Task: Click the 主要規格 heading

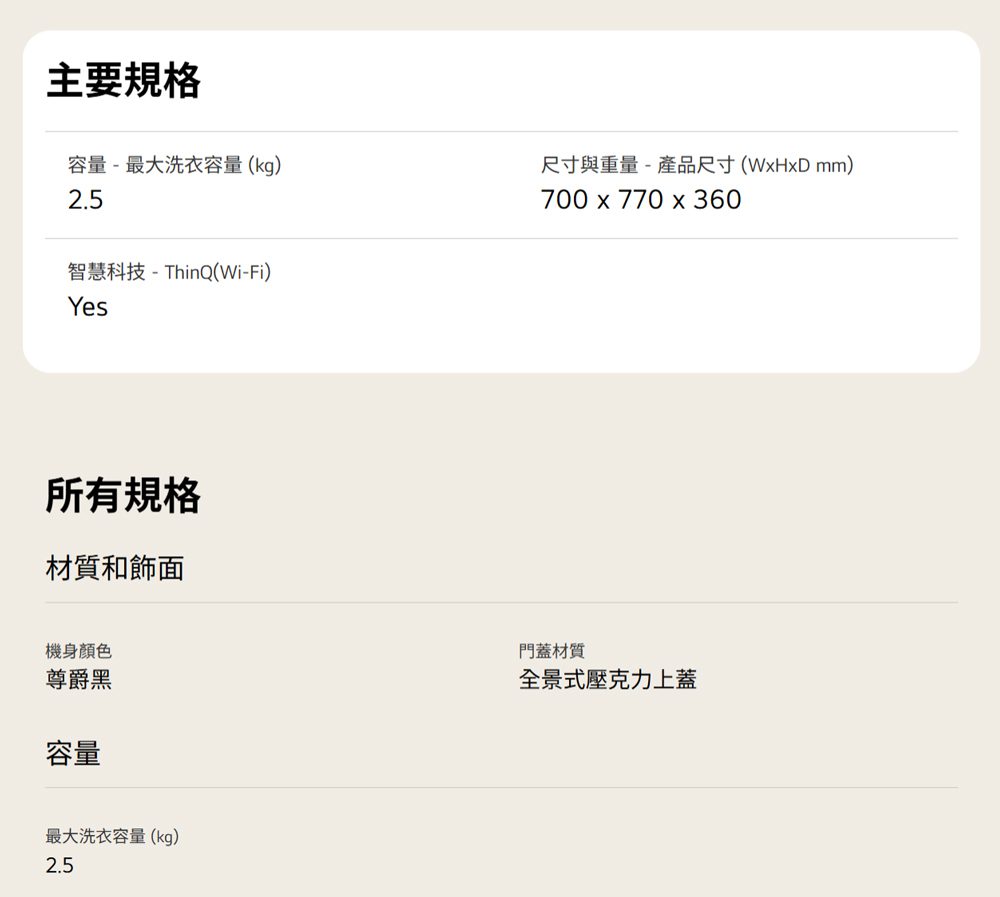Action: pos(123,81)
